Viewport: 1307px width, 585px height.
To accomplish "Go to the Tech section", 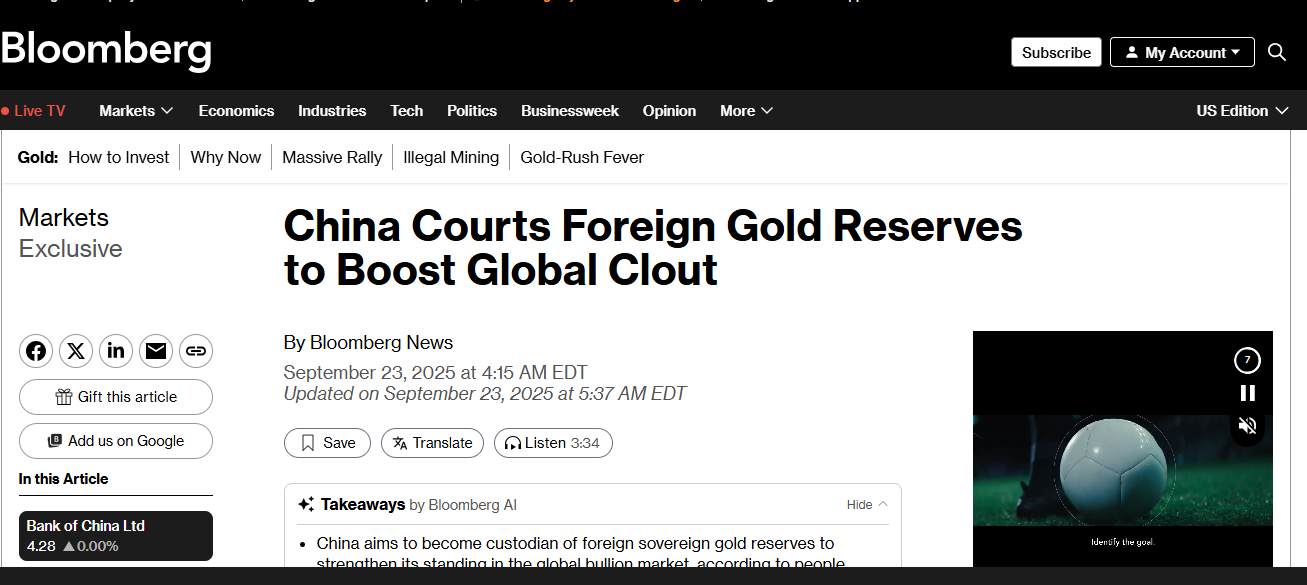I will coord(406,111).
